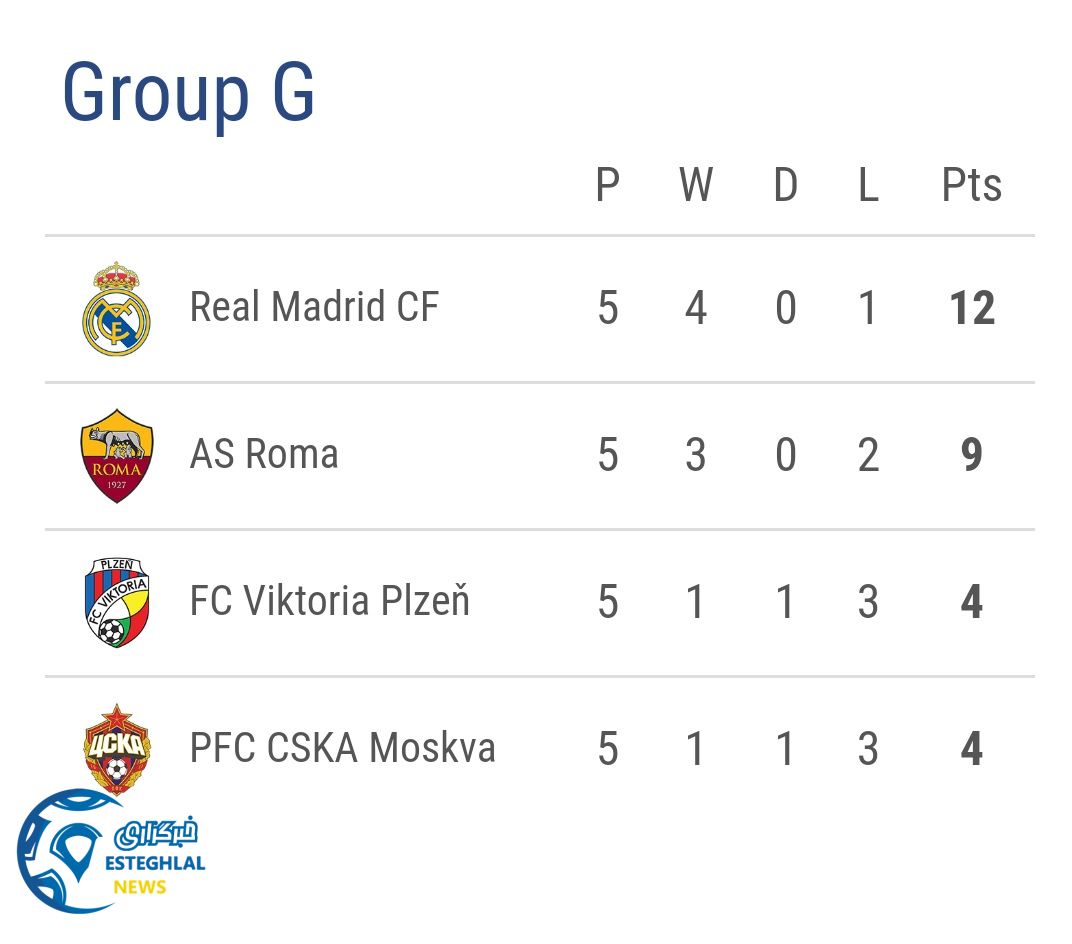Click the CSKA Moskva crest icon
The width and height of the screenshot is (1072, 944).
(x=117, y=746)
